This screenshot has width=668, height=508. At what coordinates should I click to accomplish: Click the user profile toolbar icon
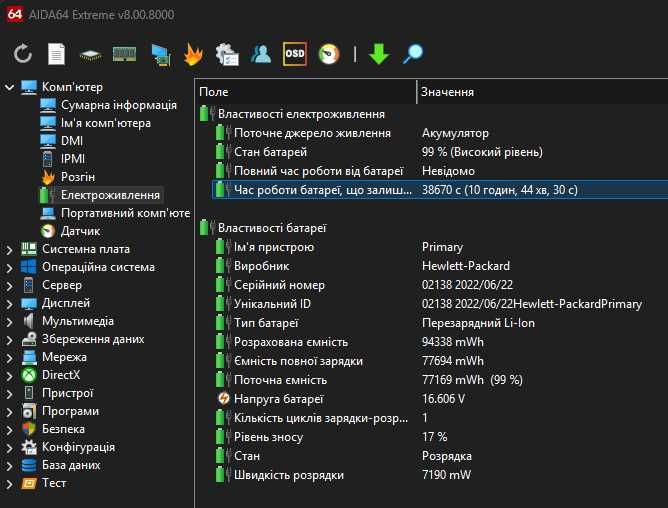pos(261,54)
